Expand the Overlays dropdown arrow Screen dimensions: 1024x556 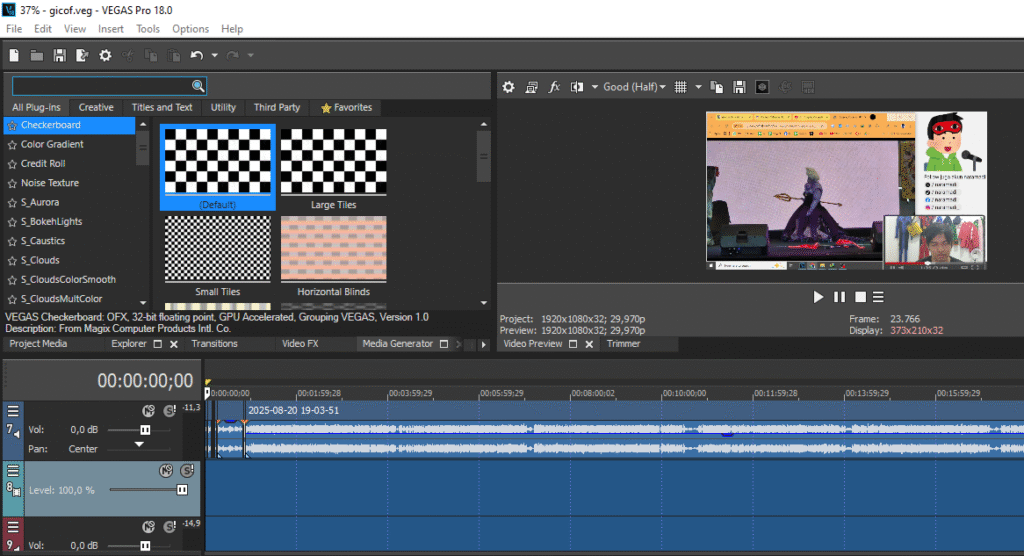click(698, 87)
